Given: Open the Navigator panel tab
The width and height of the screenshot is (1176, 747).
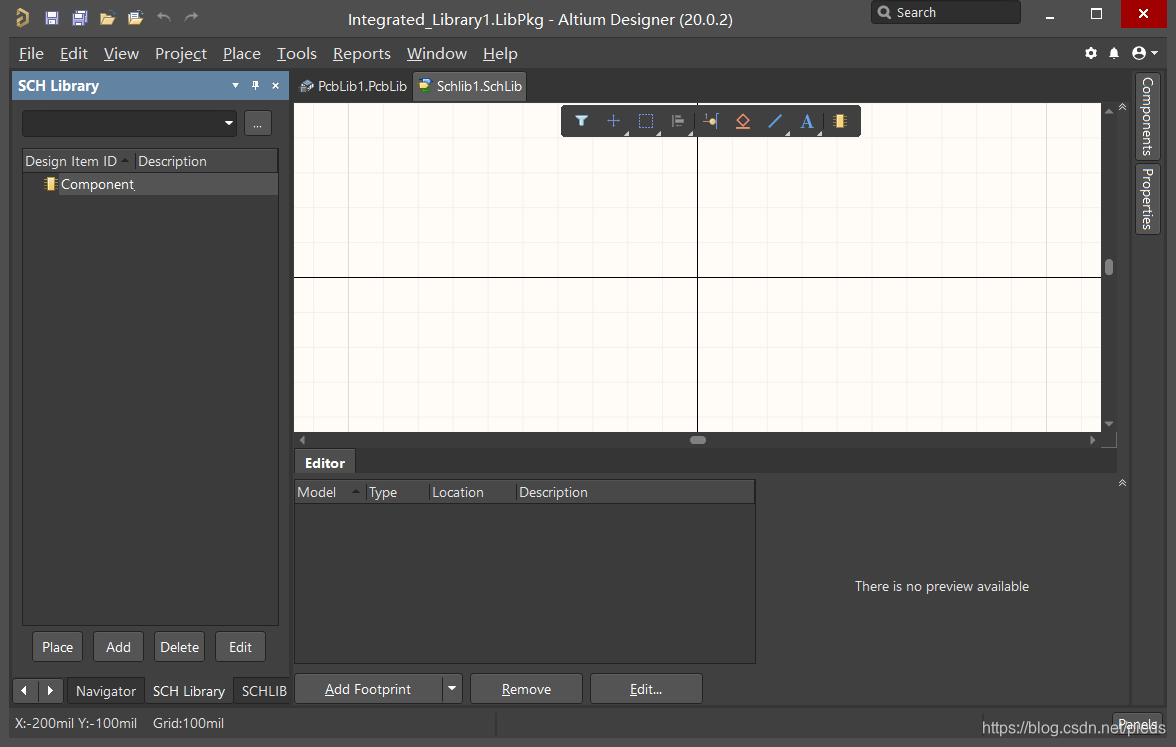Looking at the screenshot, I should tap(105, 691).
